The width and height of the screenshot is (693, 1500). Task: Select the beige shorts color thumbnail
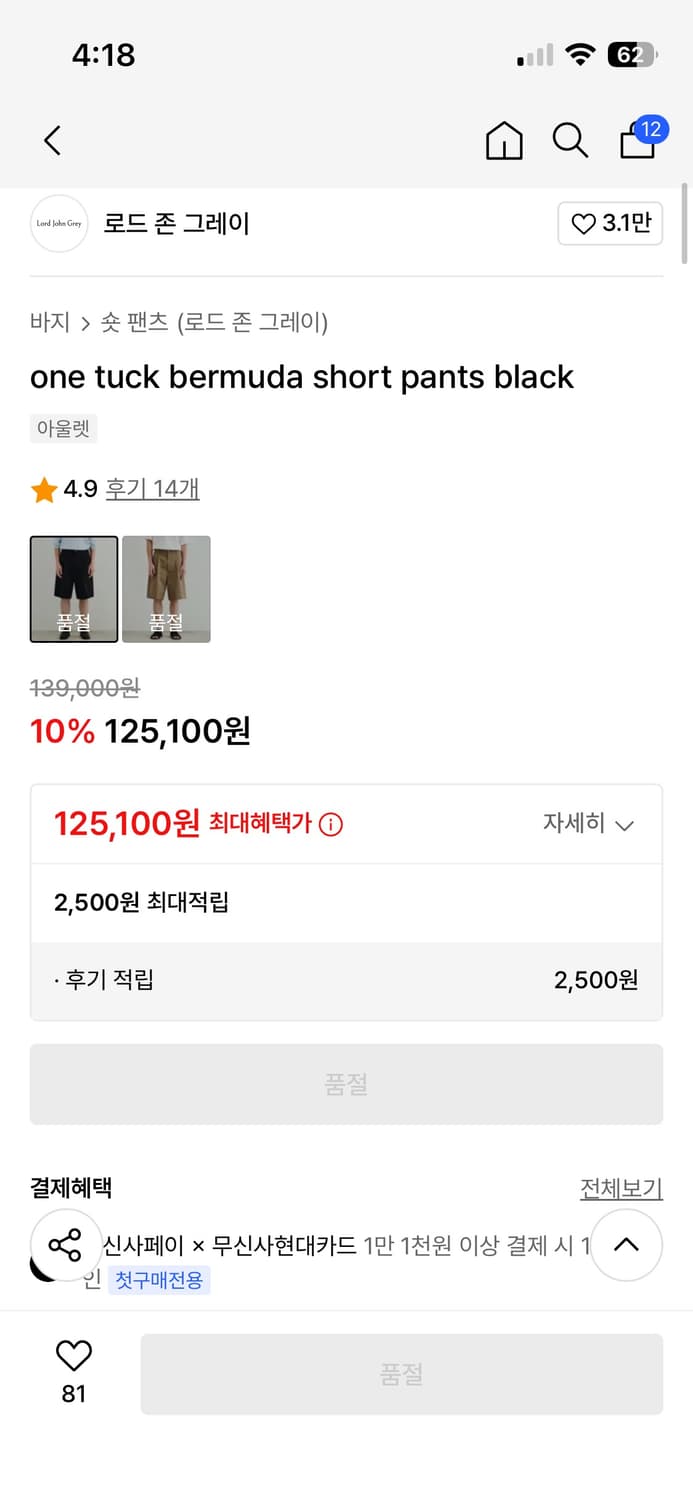(x=166, y=589)
